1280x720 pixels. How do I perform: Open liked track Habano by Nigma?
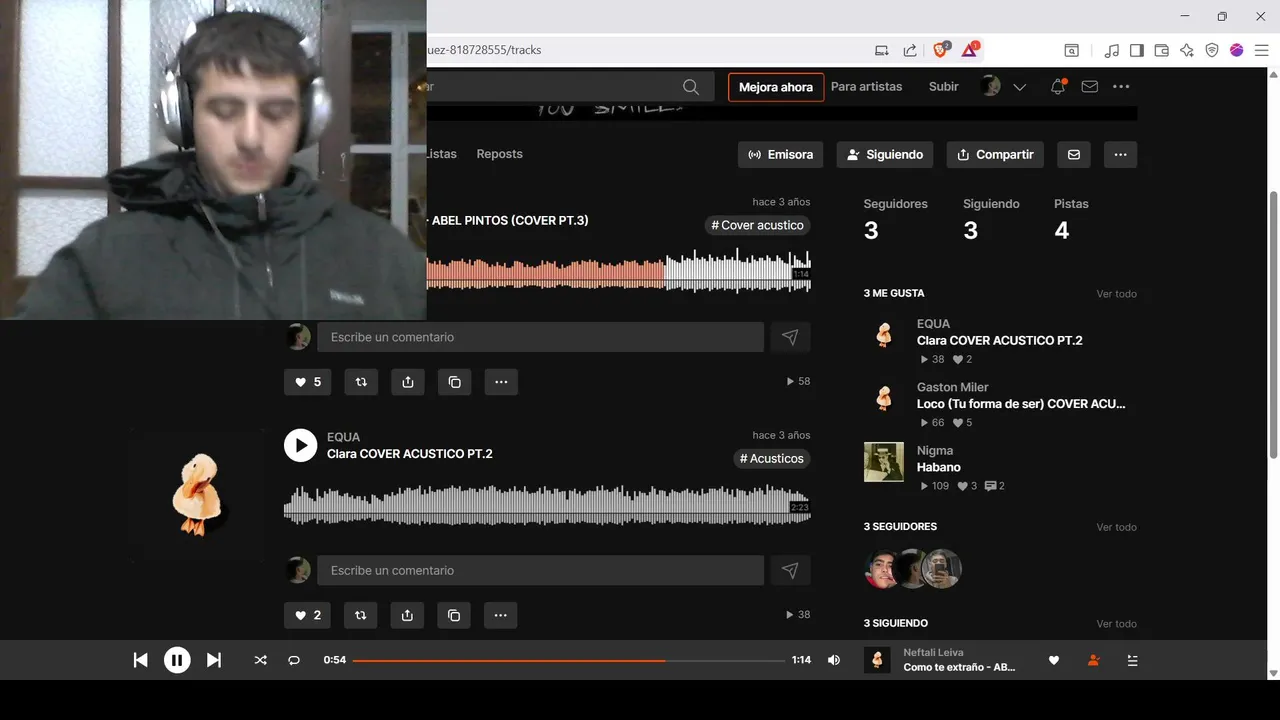coord(938,467)
